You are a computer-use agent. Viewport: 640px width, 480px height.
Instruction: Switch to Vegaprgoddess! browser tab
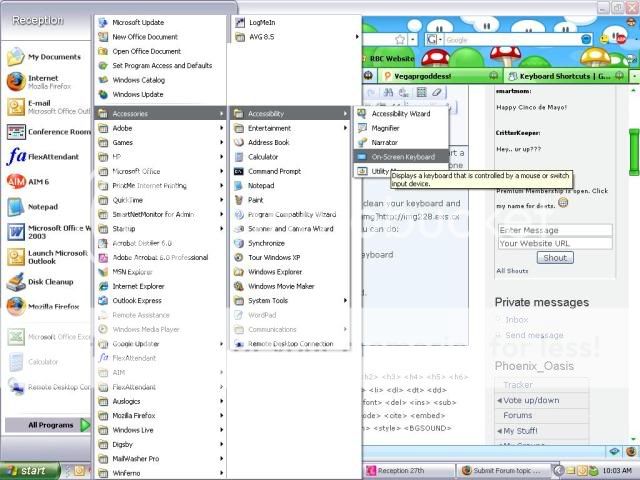coord(440,76)
